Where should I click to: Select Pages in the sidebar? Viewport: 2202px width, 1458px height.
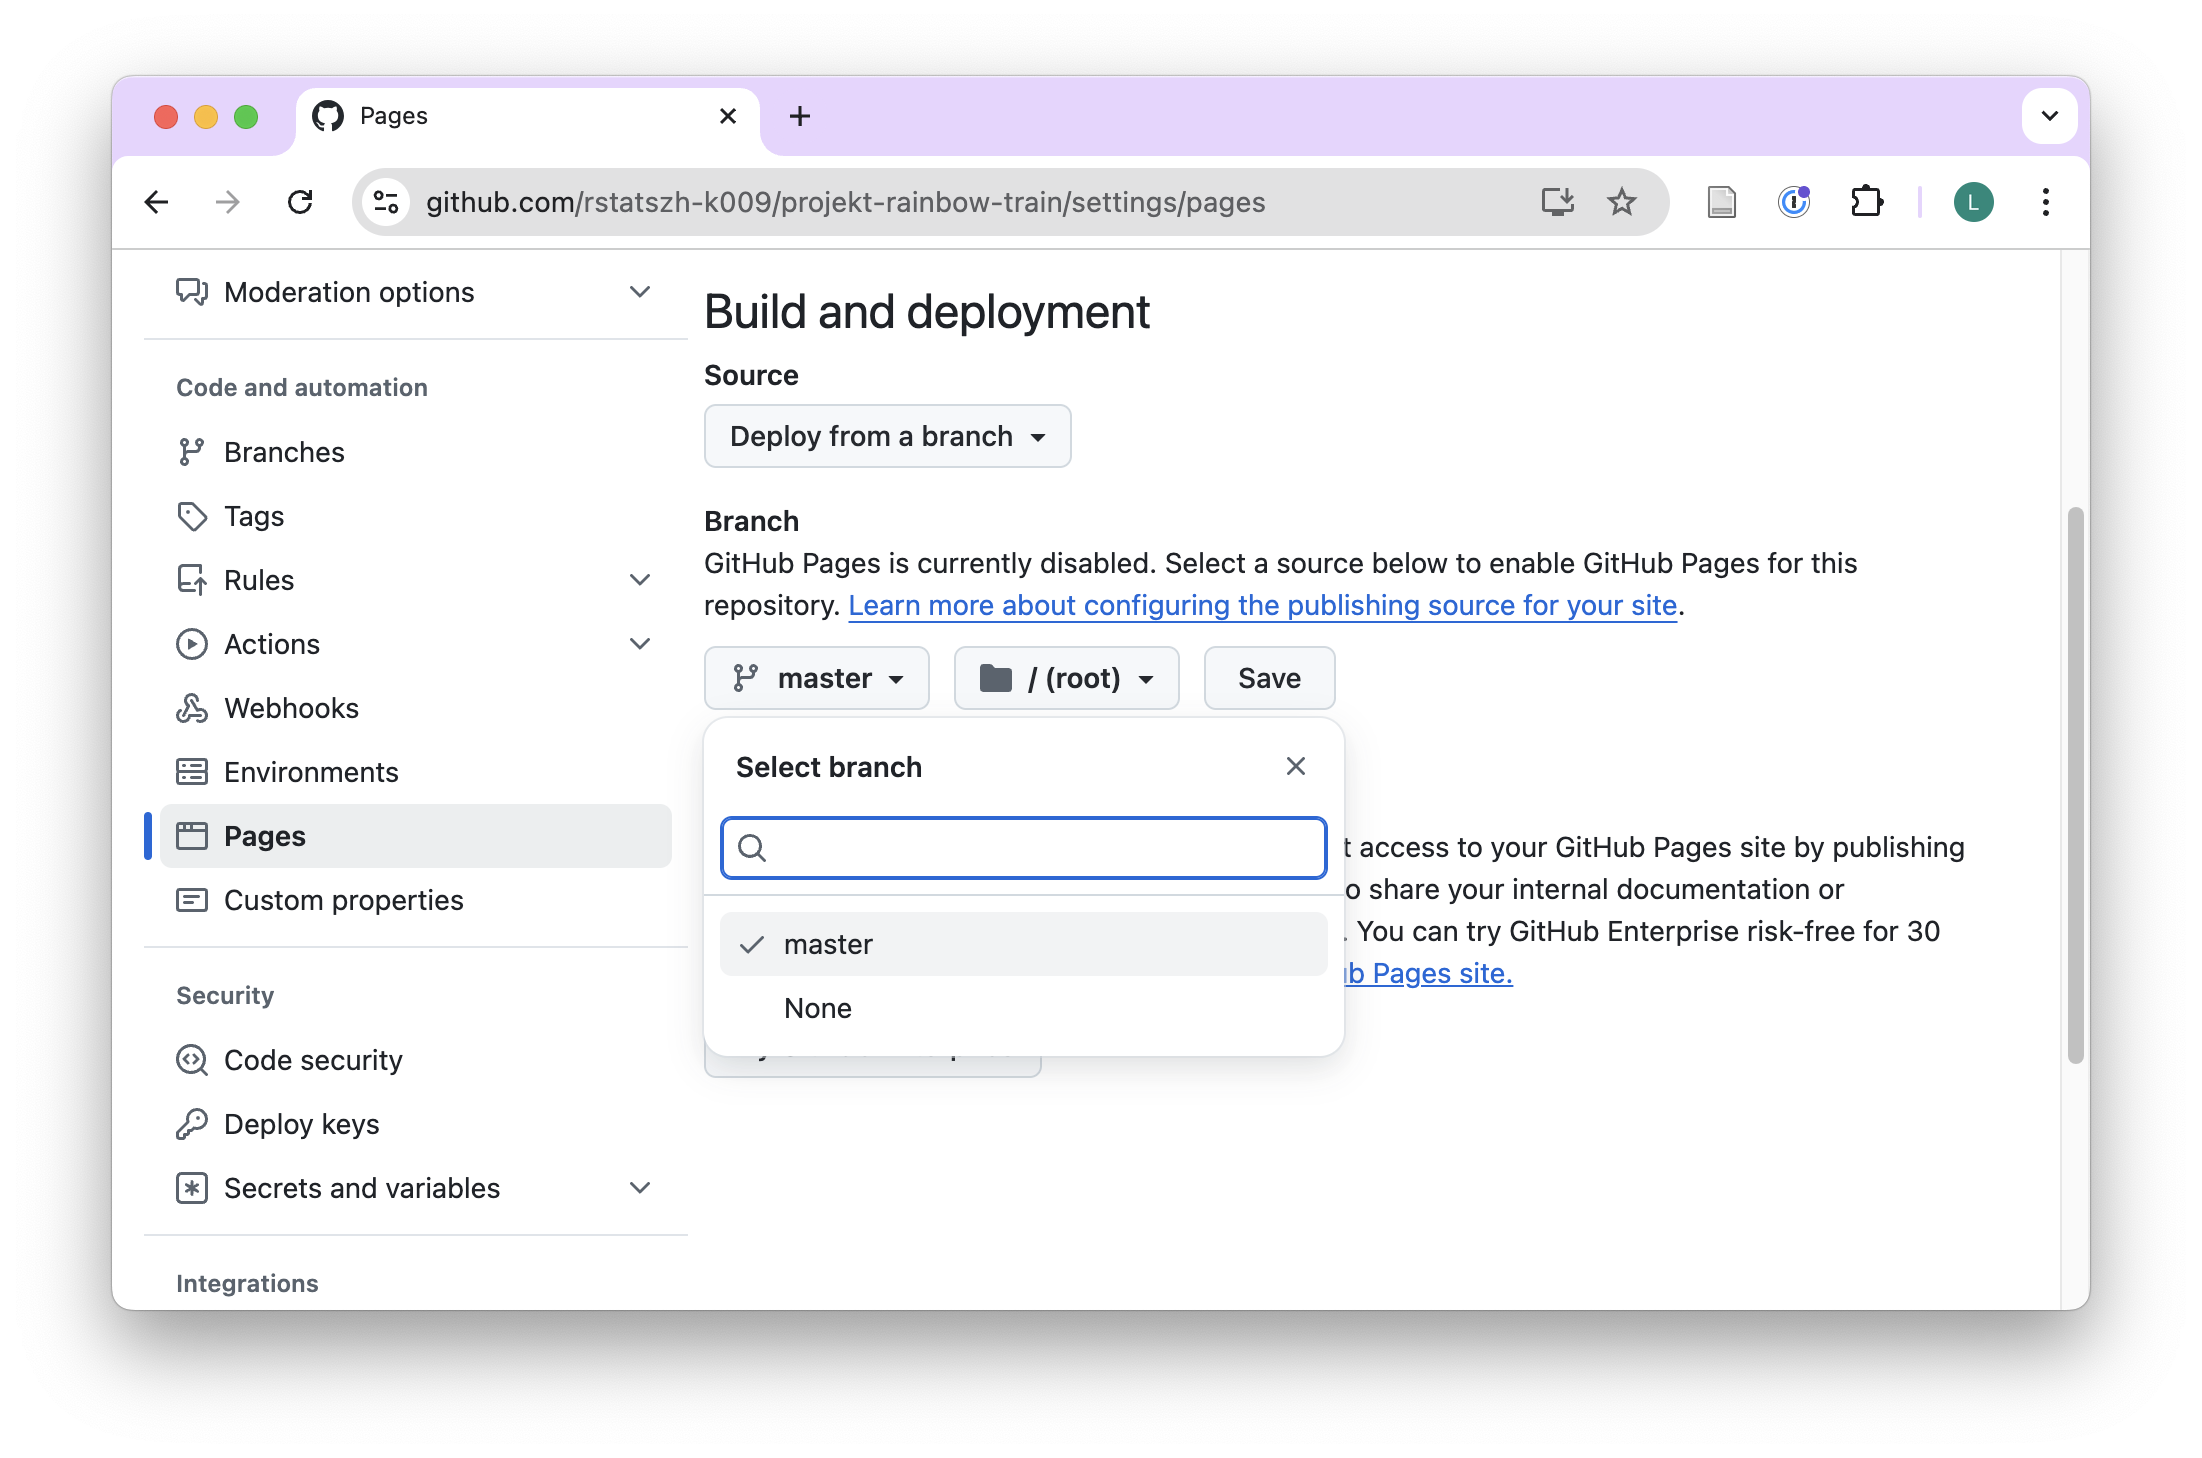416,836
